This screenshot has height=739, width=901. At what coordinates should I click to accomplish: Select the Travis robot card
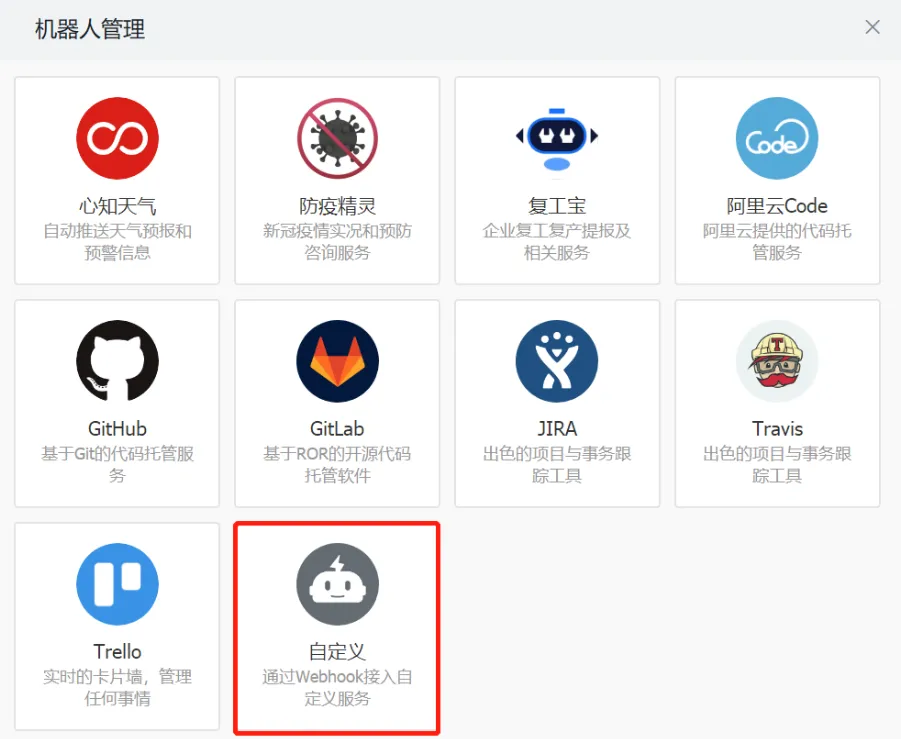(x=777, y=402)
